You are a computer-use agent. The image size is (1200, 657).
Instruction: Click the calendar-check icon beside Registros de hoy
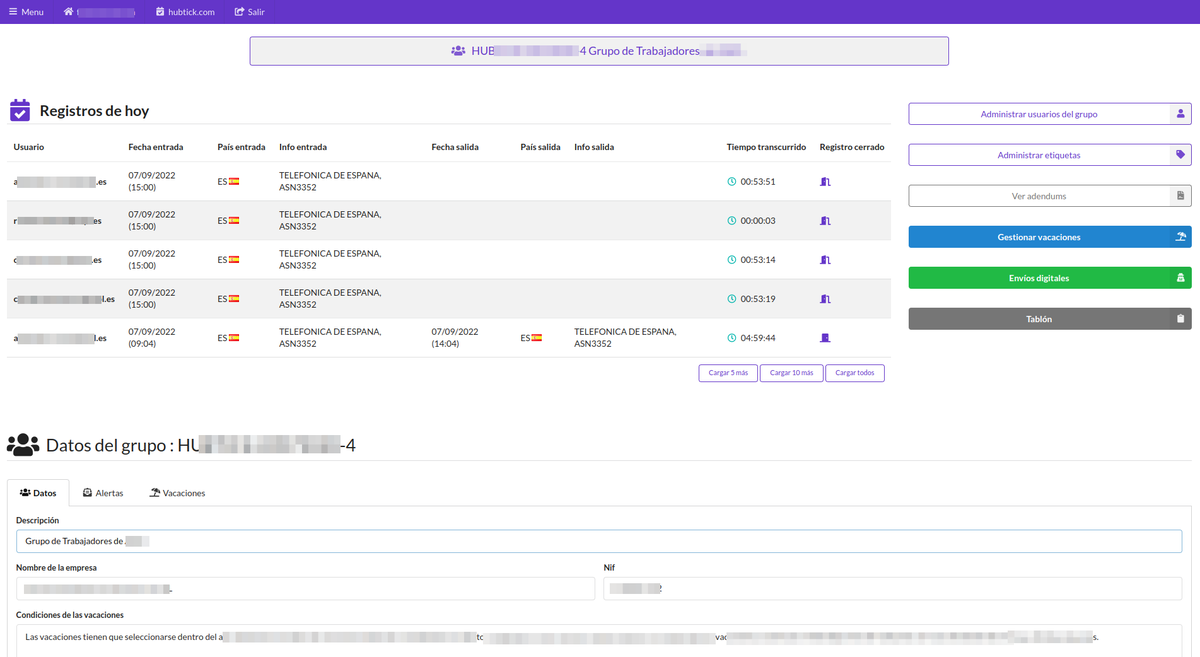(x=20, y=110)
